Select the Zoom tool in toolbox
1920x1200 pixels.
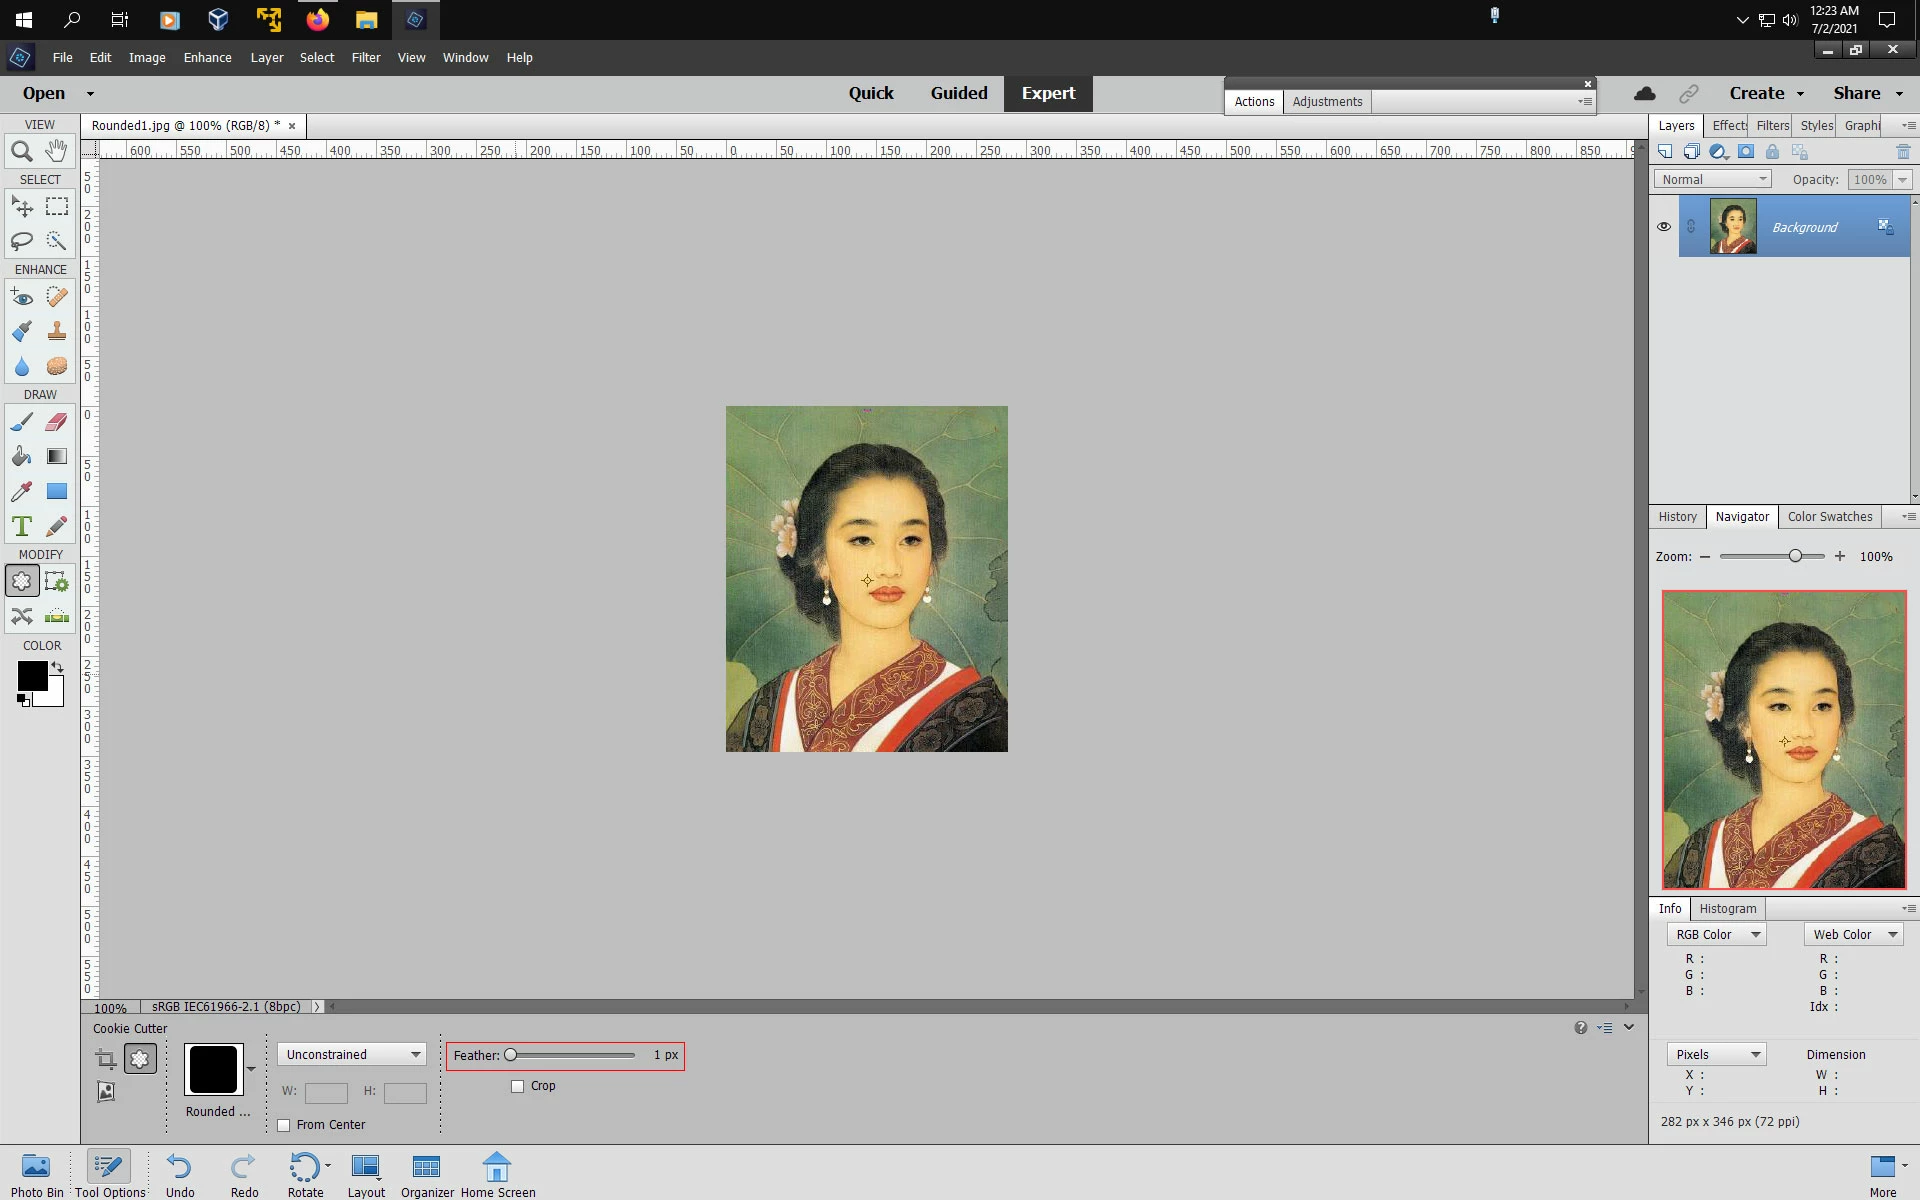click(22, 152)
